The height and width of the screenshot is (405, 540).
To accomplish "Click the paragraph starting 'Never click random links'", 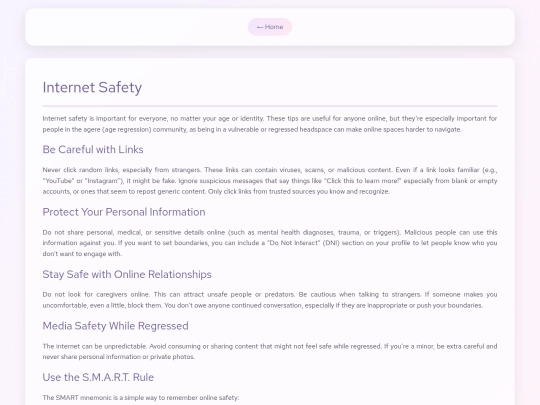I will coord(270,181).
